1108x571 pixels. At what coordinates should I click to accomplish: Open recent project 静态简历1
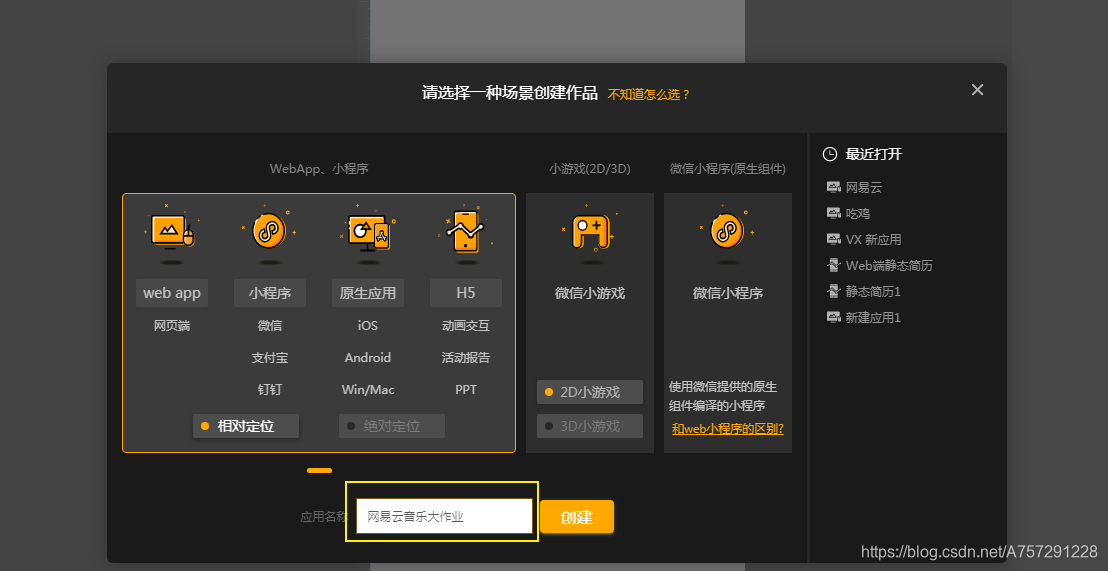[873, 290]
